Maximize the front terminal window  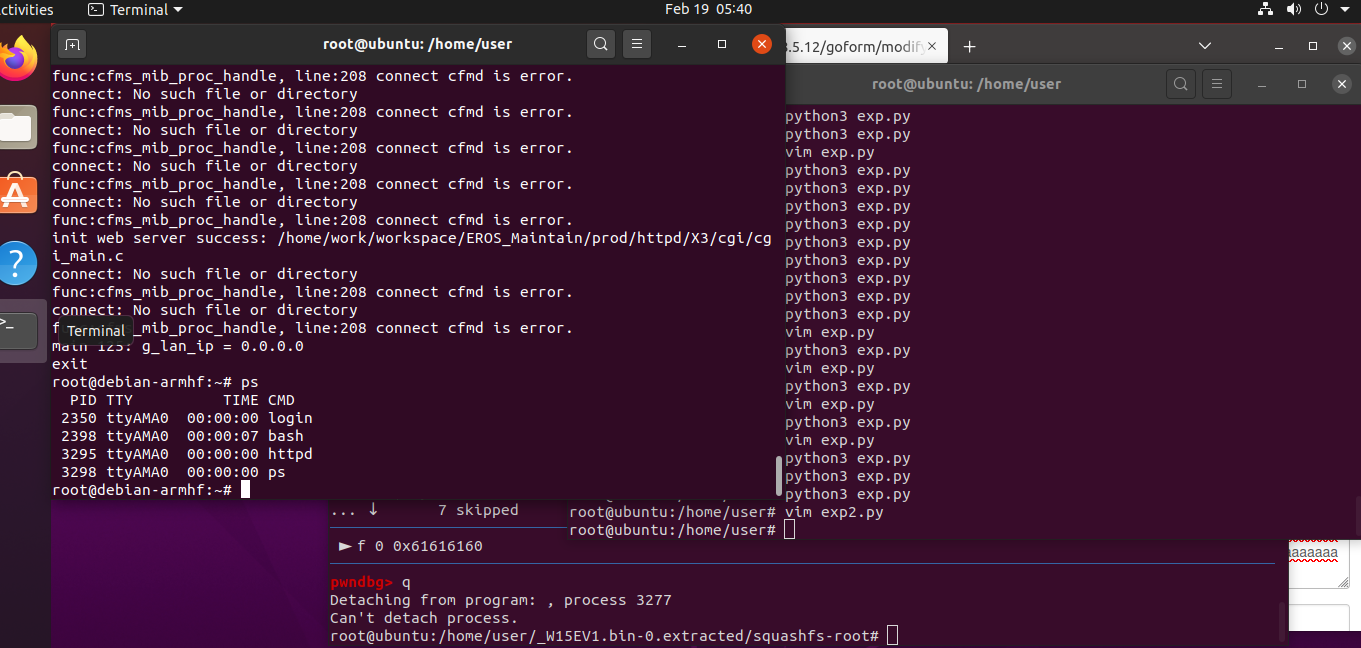point(722,44)
